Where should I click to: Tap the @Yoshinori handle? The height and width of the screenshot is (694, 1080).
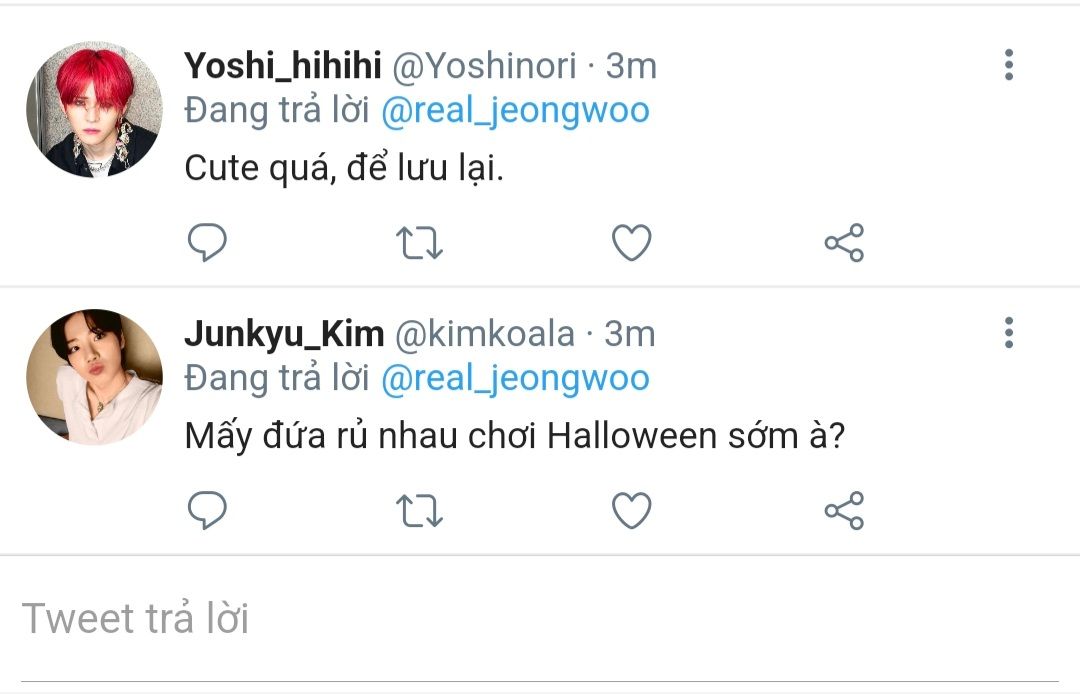[485, 66]
